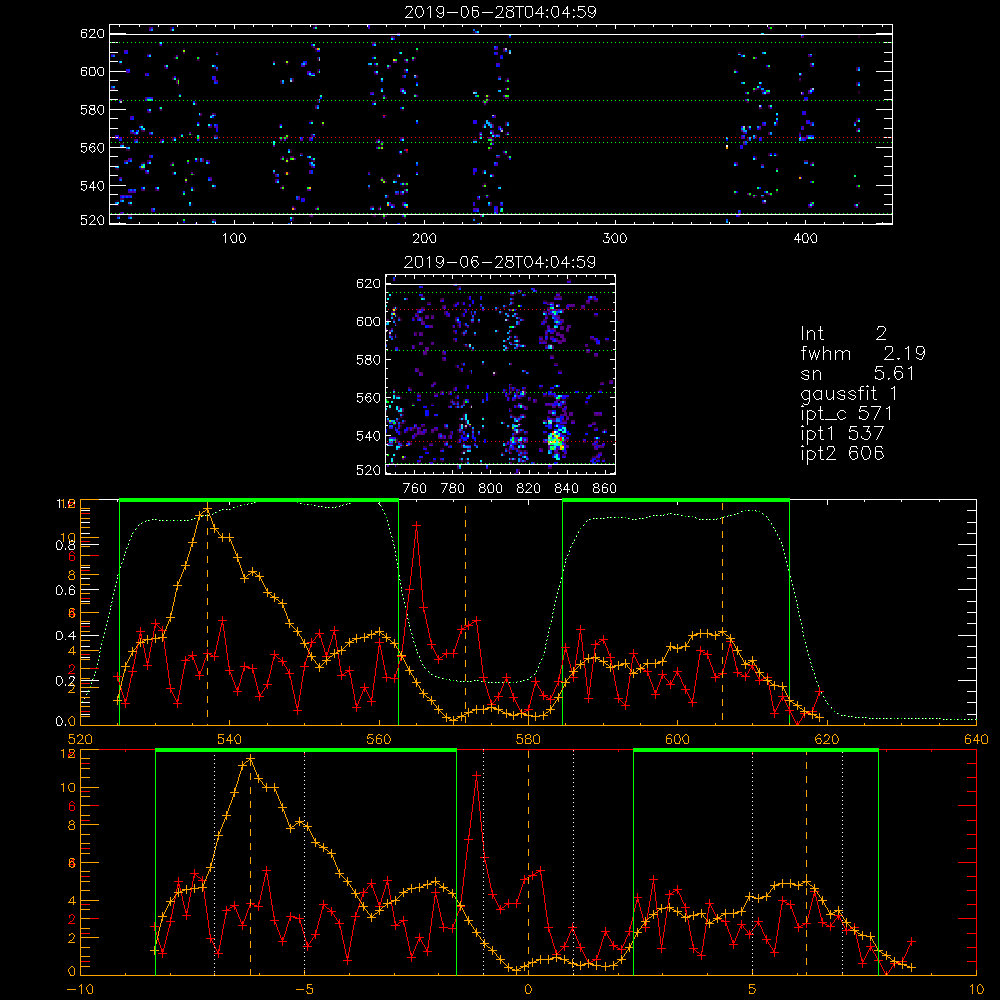Click the left thick green bar atop third plot
This screenshot has width=1000, height=1000.
(259, 501)
